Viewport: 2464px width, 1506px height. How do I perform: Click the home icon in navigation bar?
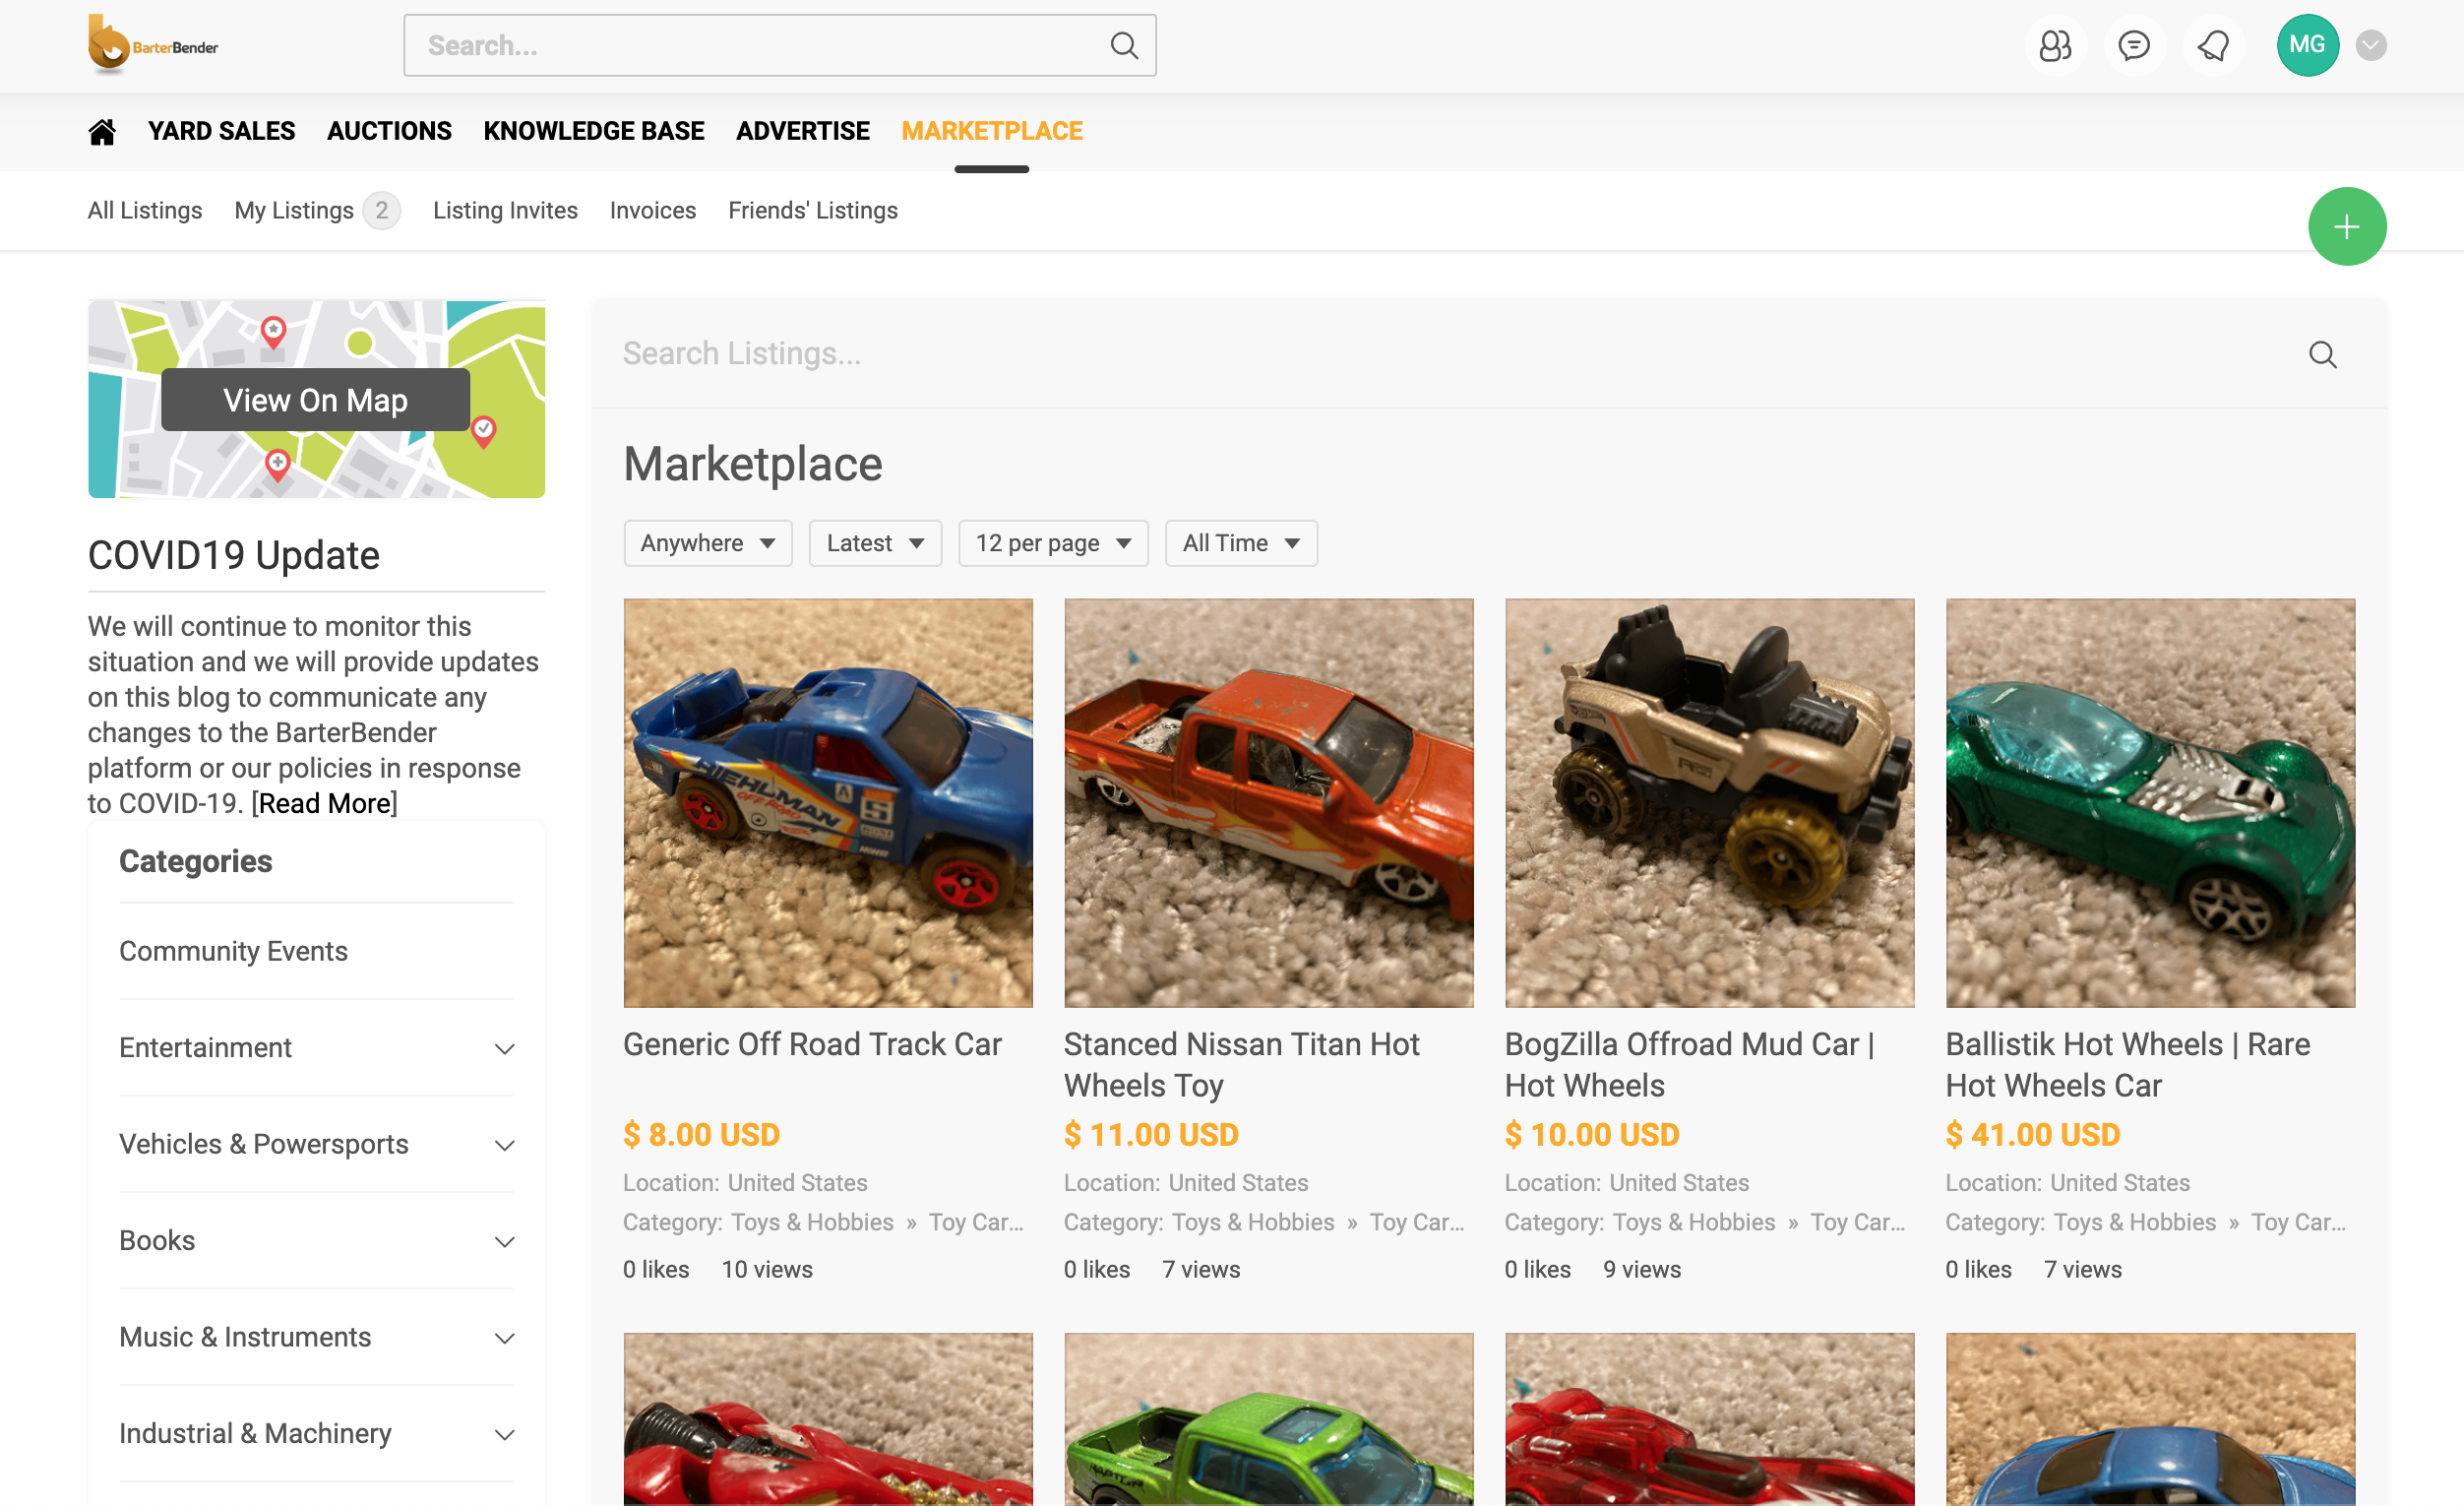click(101, 131)
